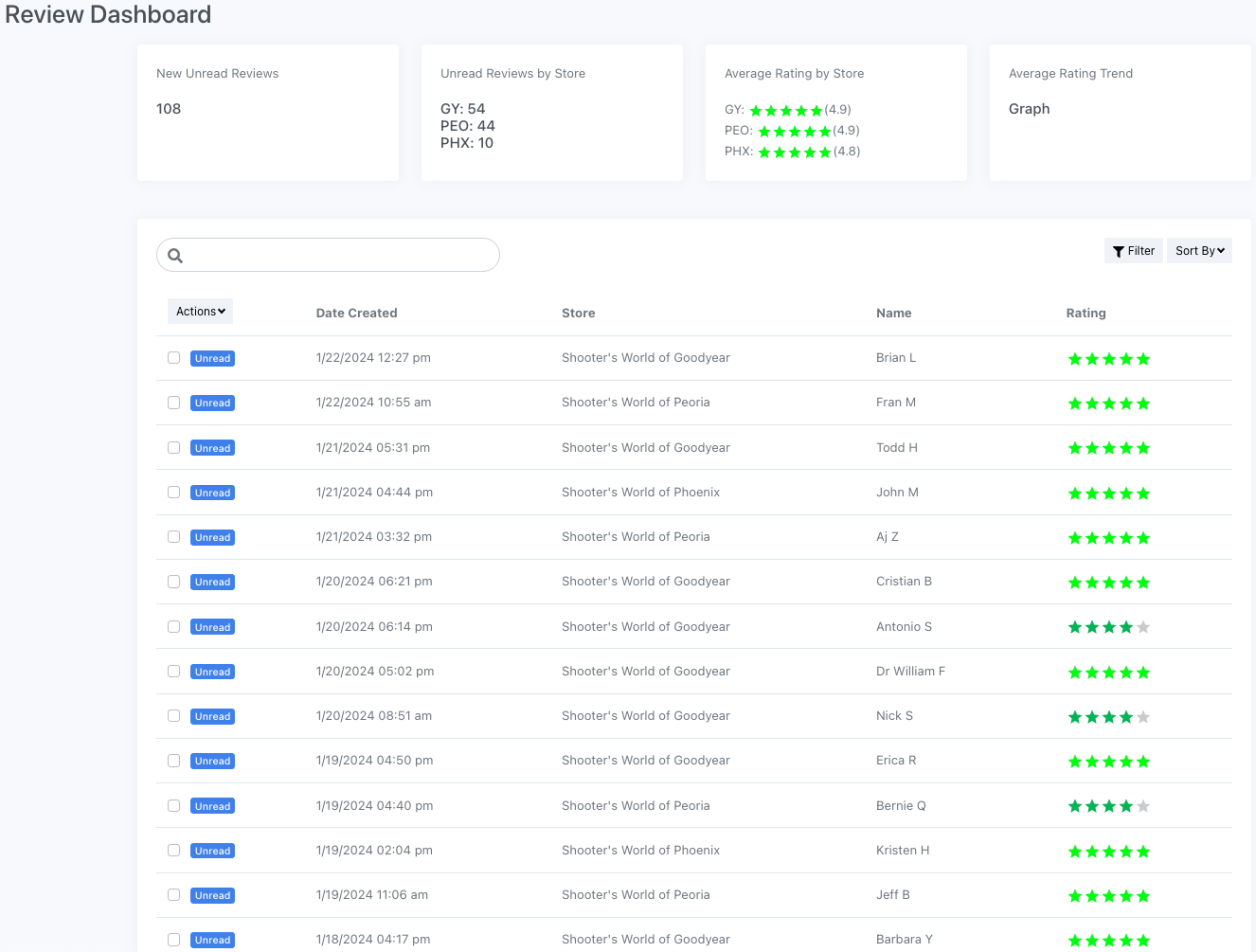Toggle the checkbox for Jeff B's review
Image resolution: width=1256 pixels, height=952 pixels.
[x=174, y=894]
